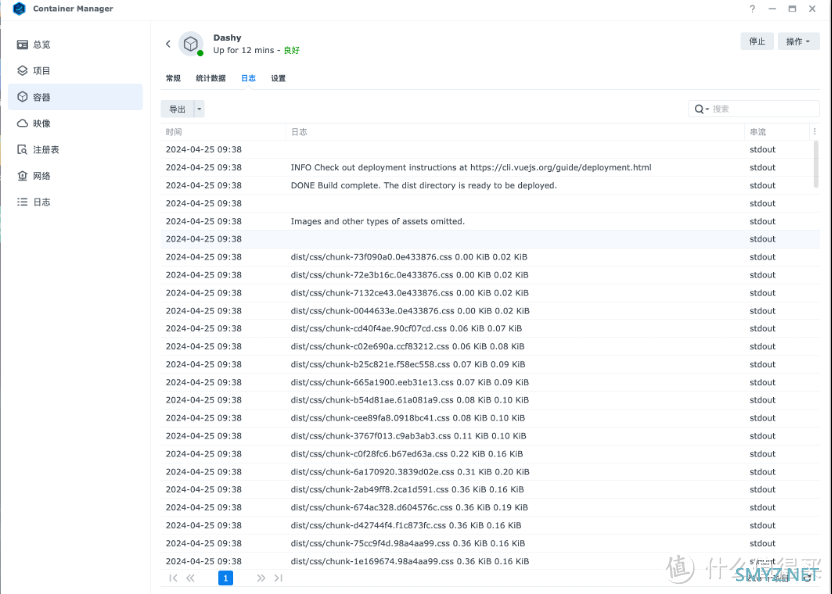
Task: Open the 设置 settings tab
Action: click(278, 78)
